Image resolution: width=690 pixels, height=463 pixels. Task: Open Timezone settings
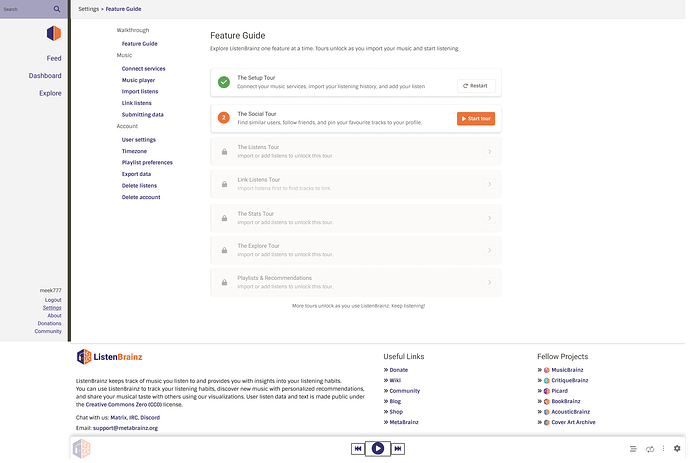[x=134, y=151]
